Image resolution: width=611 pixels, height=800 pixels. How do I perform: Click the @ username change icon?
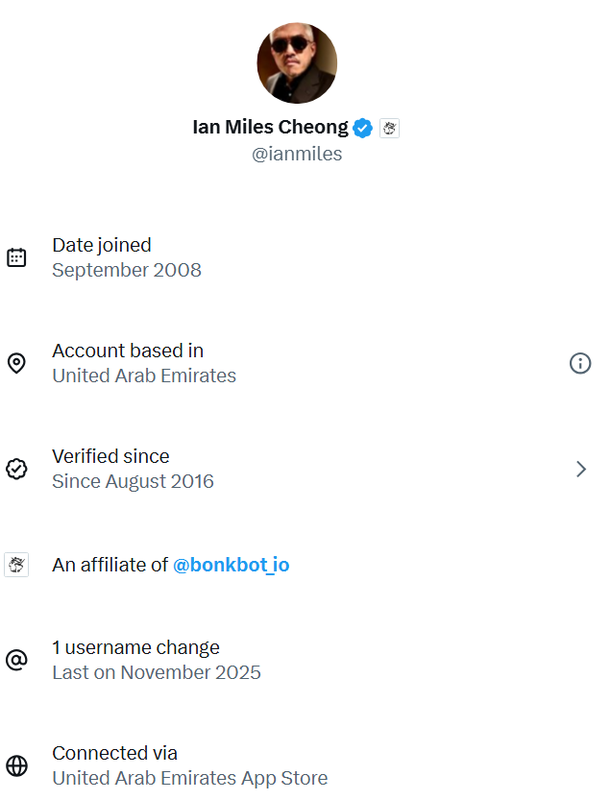pyautogui.click(x=16, y=660)
